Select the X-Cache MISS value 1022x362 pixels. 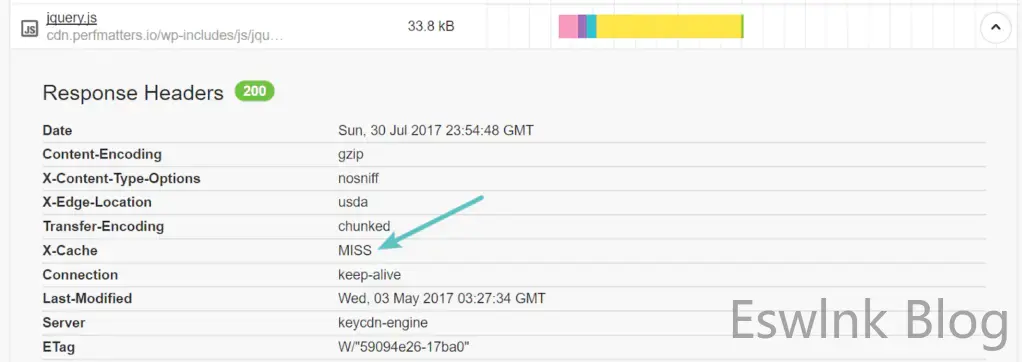(355, 250)
